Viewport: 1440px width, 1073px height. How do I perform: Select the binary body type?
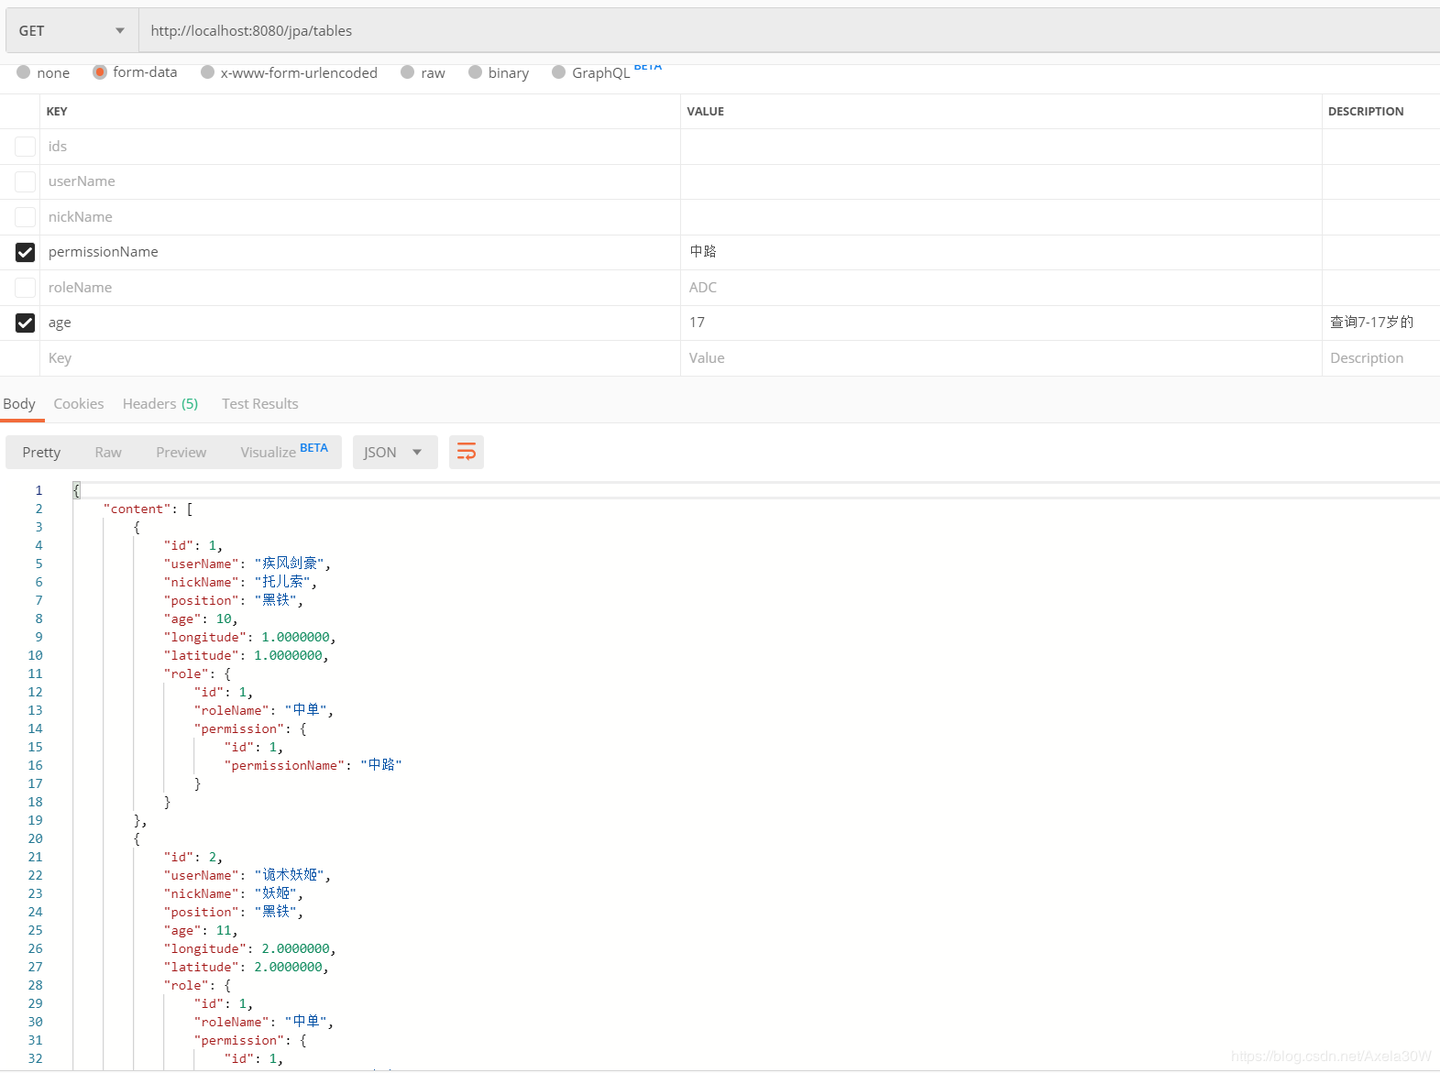click(x=476, y=72)
